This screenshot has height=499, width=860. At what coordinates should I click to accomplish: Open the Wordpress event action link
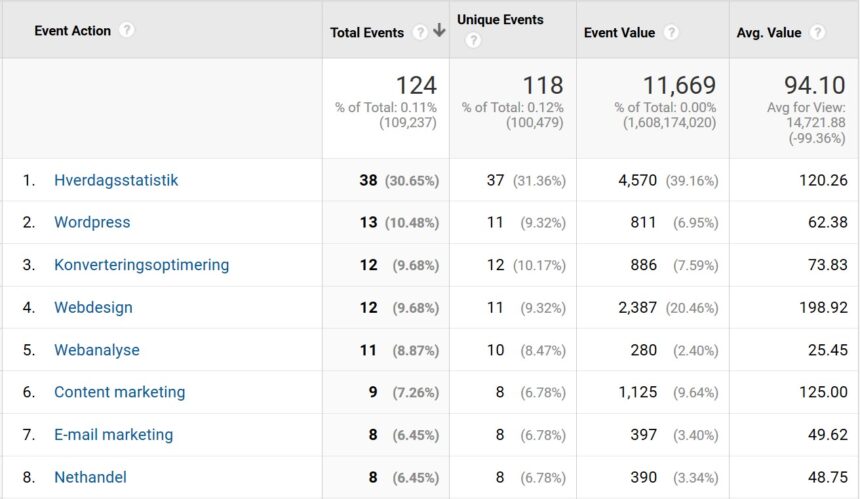click(x=92, y=222)
